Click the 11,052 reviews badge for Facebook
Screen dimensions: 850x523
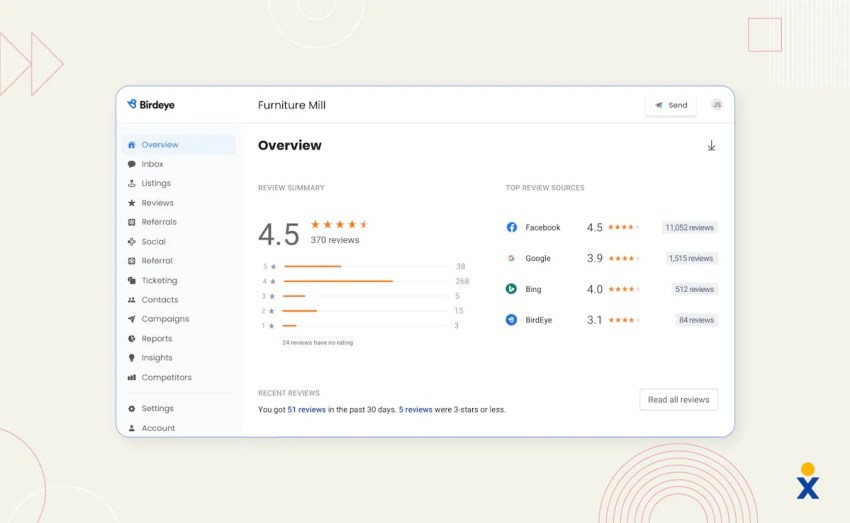(x=690, y=228)
